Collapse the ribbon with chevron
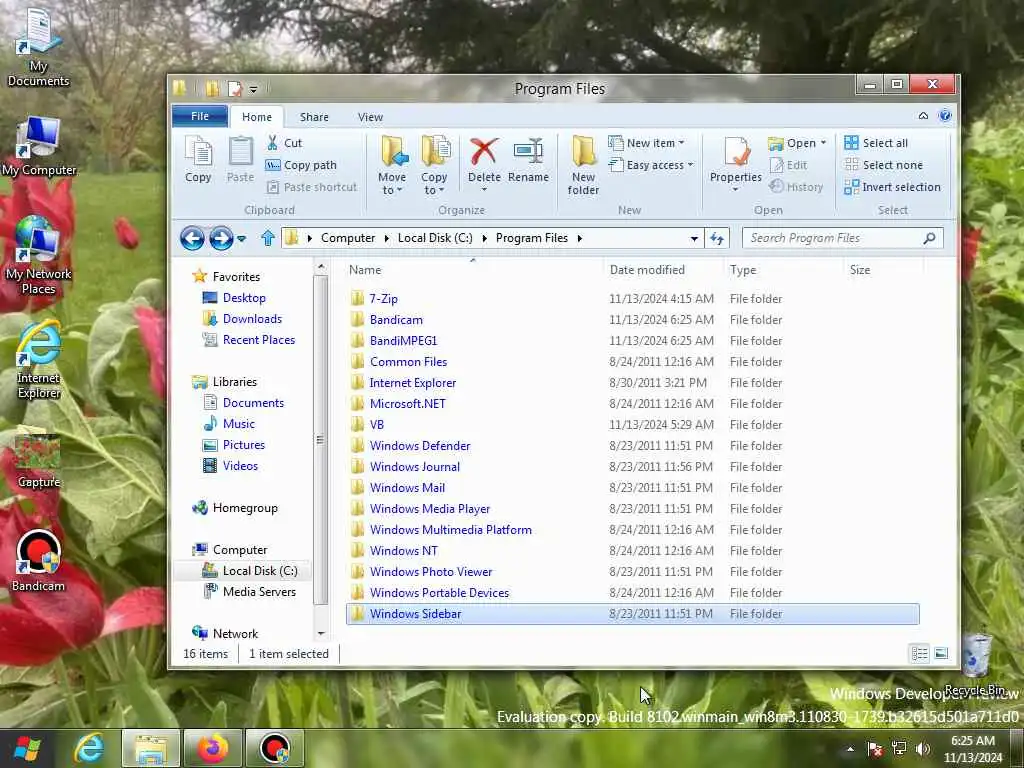The image size is (1024, 768). point(923,116)
